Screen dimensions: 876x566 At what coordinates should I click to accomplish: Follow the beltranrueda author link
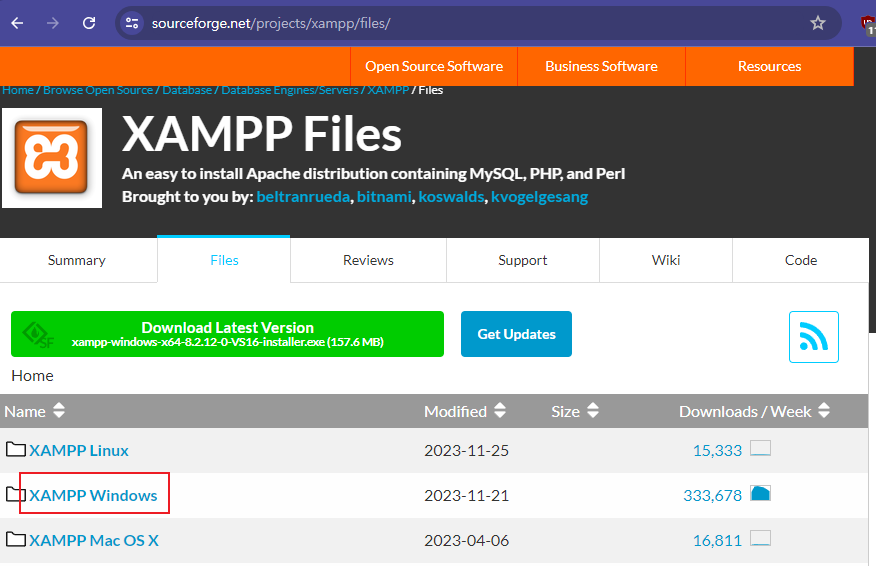coord(303,197)
